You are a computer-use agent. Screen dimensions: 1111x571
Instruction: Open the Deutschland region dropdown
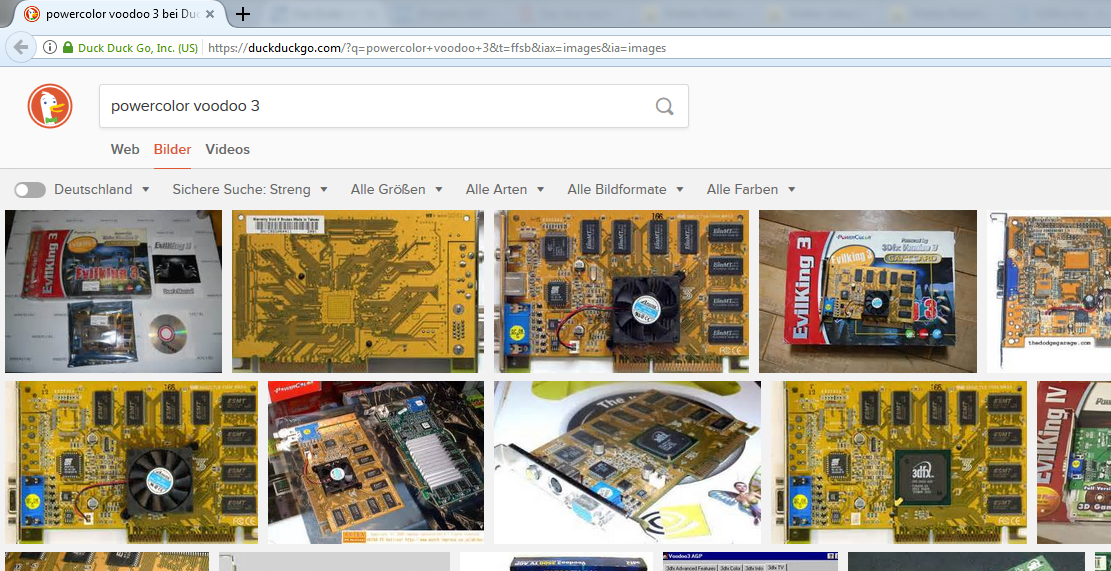[x=102, y=190]
